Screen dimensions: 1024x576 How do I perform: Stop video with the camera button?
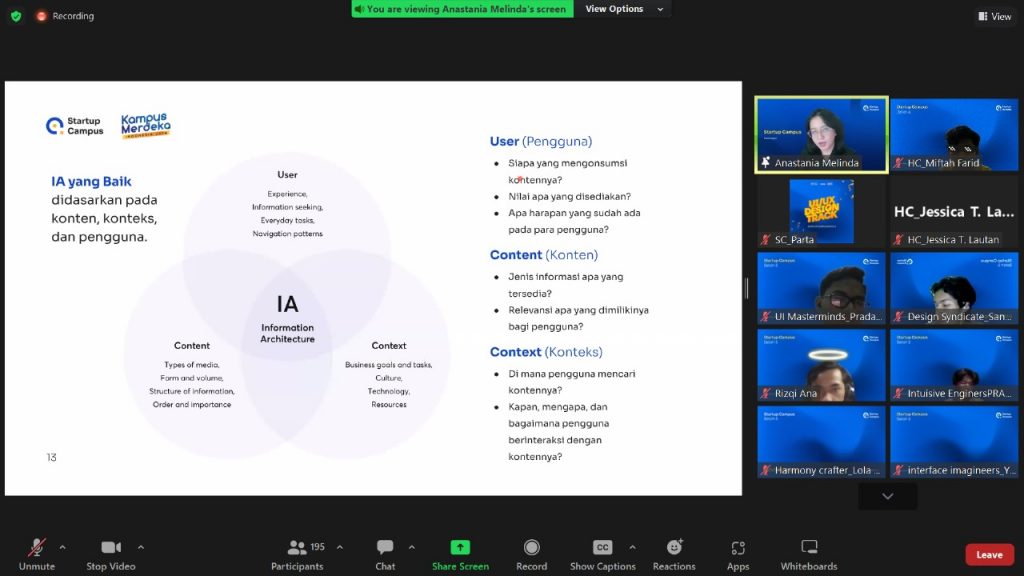coord(110,548)
